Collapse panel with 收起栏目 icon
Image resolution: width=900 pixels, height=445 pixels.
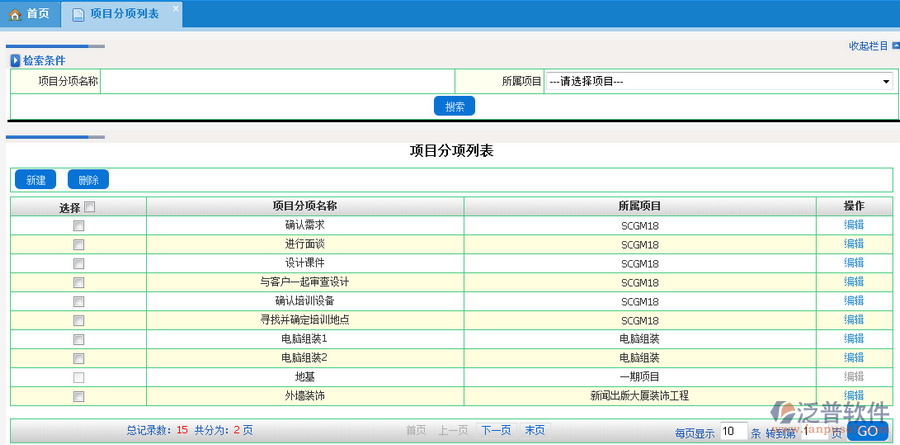pyautogui.click(x=896, y=46)
